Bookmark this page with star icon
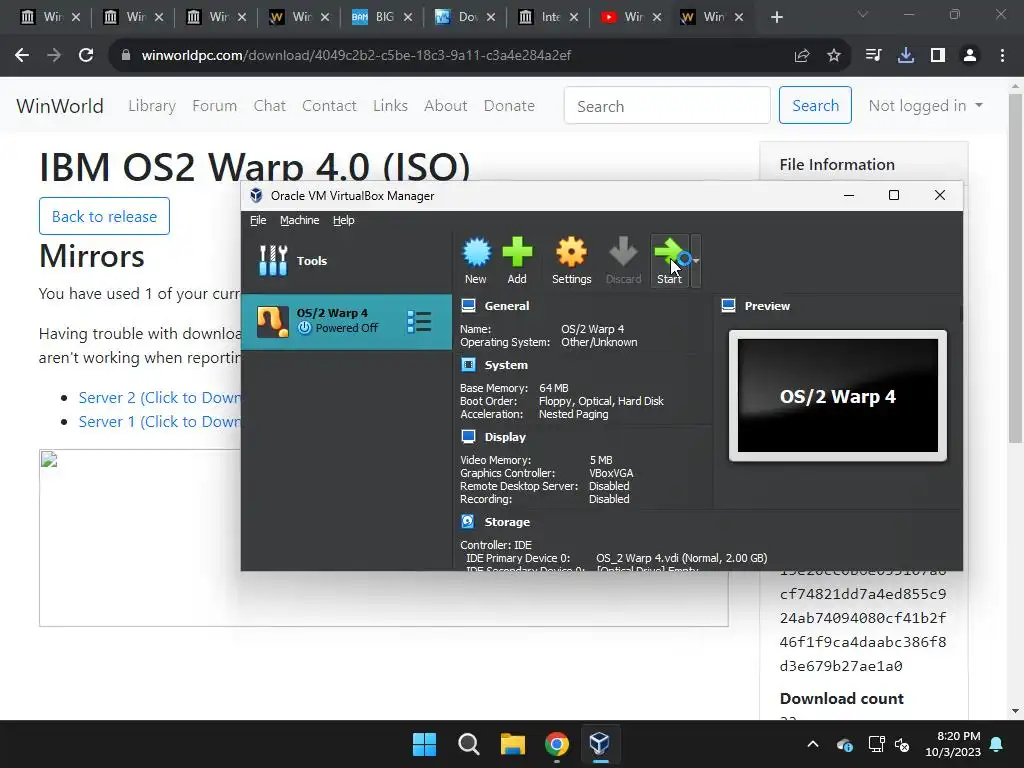This screenshot has width=1024, height=768. coord(834,56)
